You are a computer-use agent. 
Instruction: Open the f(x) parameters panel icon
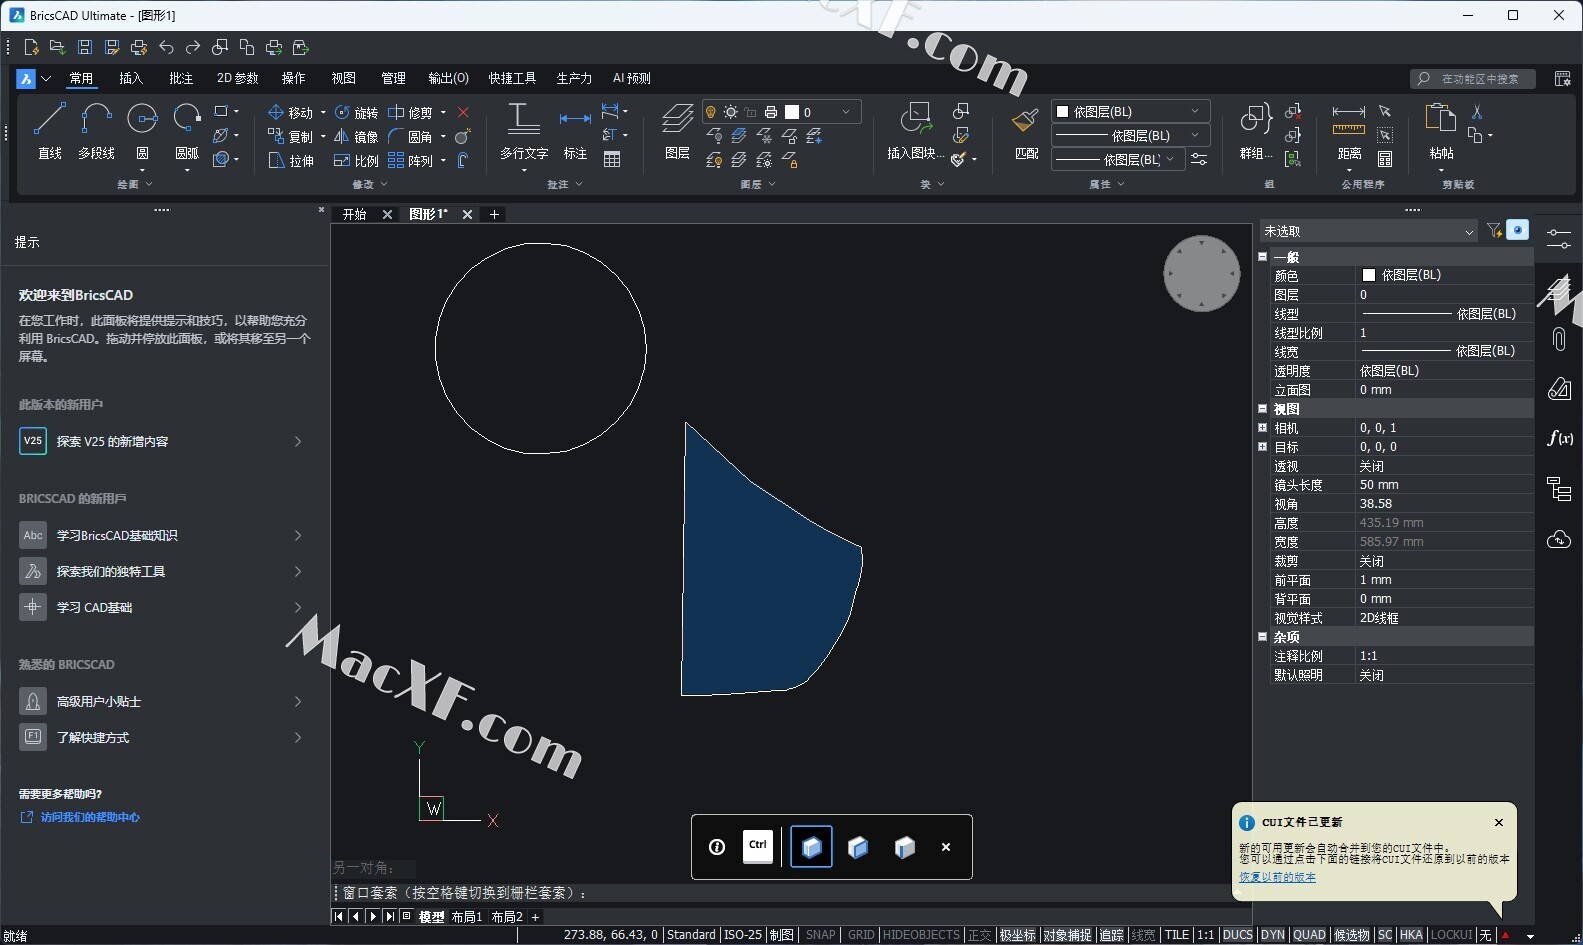click(x=1559, y=438)
